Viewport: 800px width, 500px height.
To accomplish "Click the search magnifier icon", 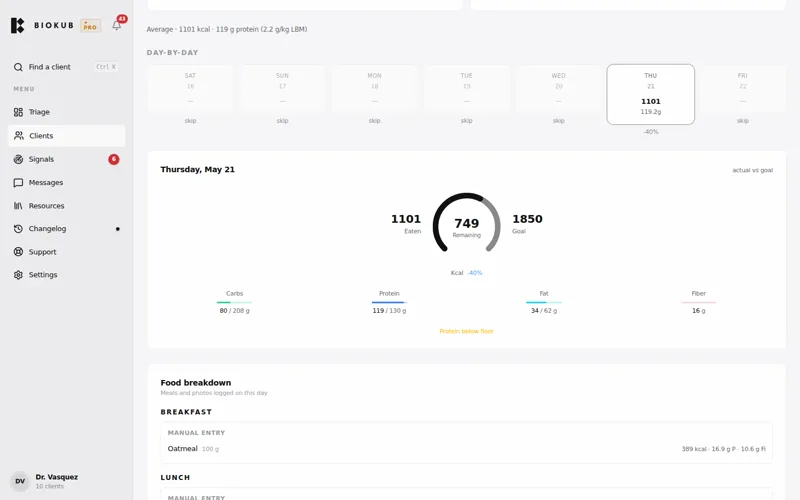I will click(x=18, y=67).
